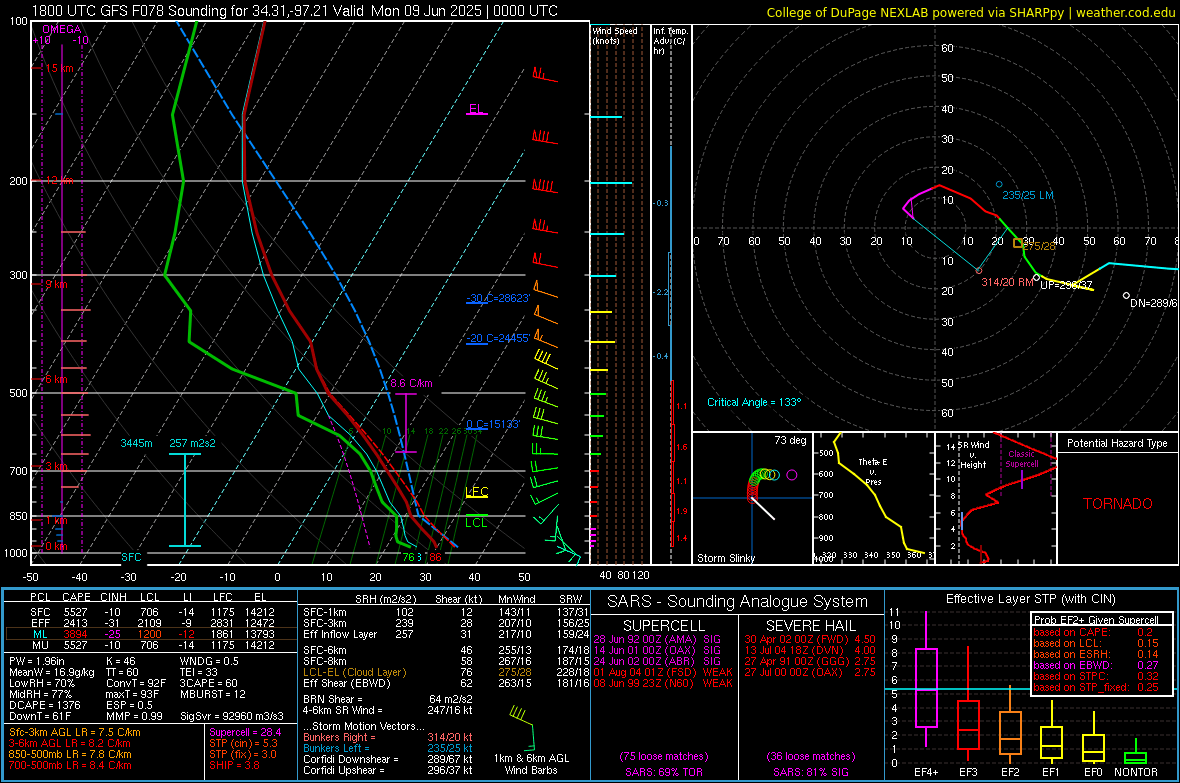Click the SHIP = 3.8 parameter

[234, 765]
